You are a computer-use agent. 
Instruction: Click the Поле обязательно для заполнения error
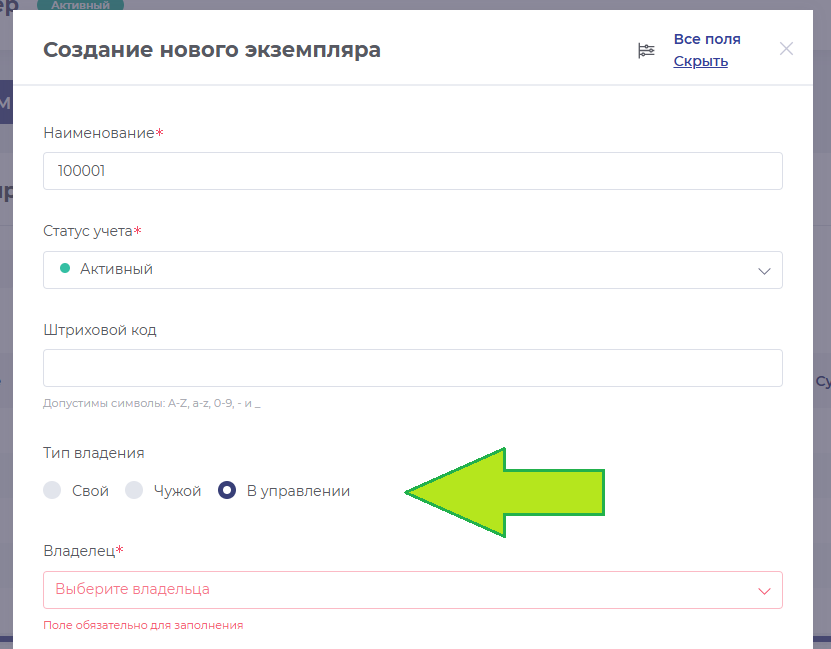[143, 625]
